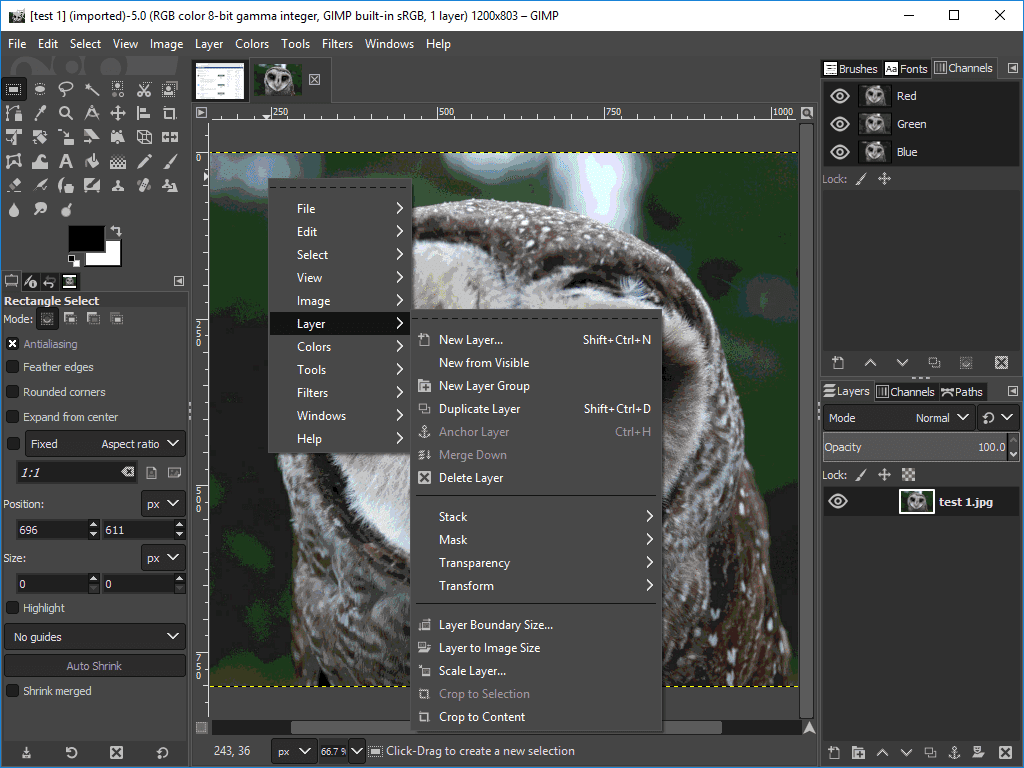1024x768 pixels.
Task: Pick the Clone tool
Action: click(x=117, y=184)
